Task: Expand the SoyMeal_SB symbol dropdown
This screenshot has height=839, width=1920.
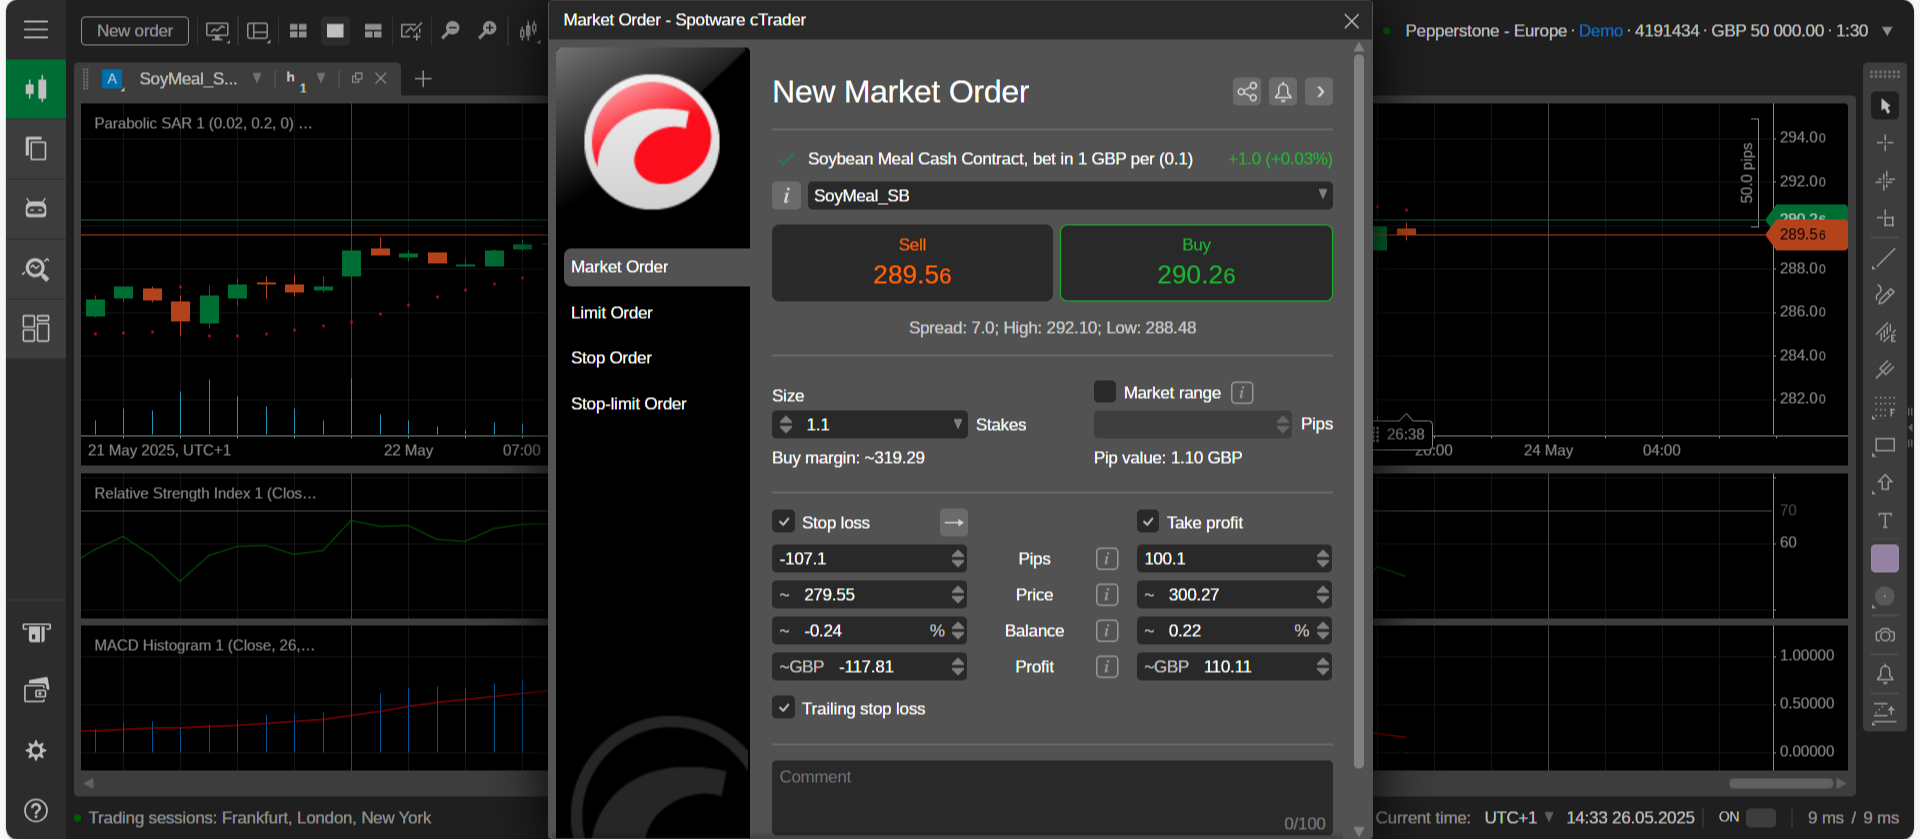Action: click(1322, 195)
